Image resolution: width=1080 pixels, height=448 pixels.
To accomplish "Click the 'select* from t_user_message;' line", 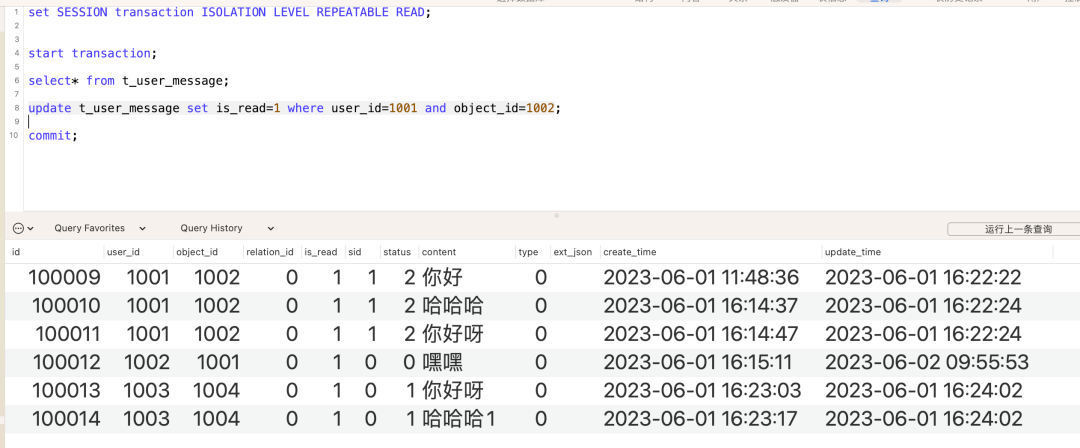I will [129, 81].
